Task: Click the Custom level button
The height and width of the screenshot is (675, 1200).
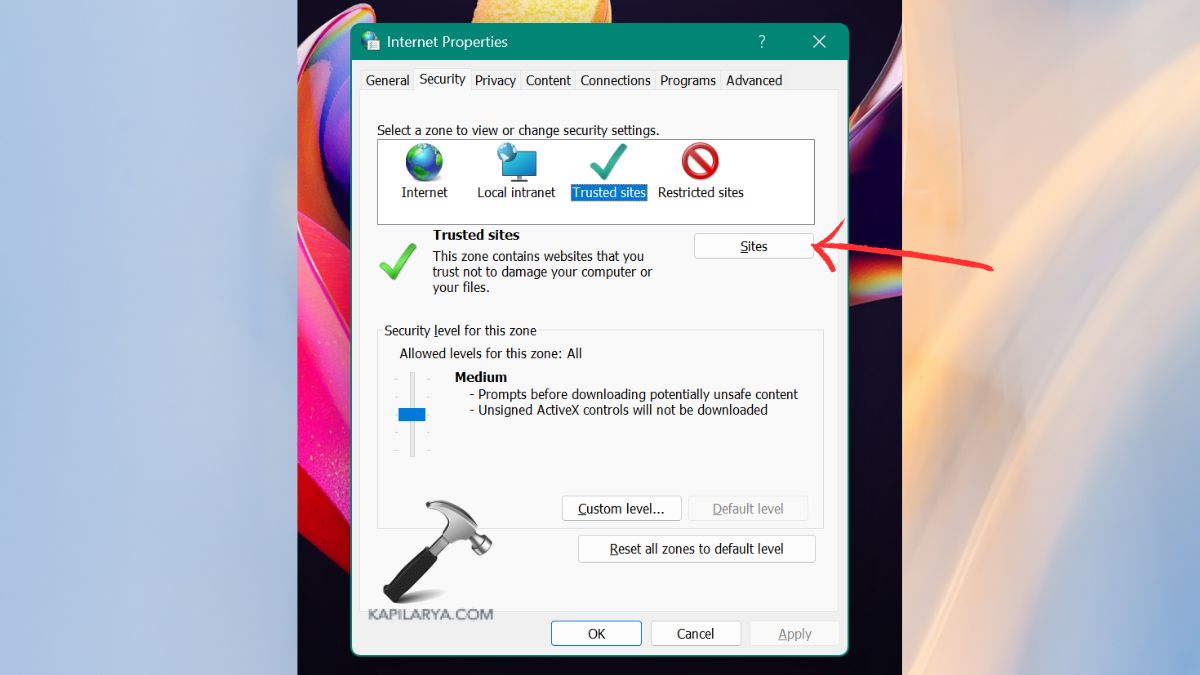Action: (621, 508)
